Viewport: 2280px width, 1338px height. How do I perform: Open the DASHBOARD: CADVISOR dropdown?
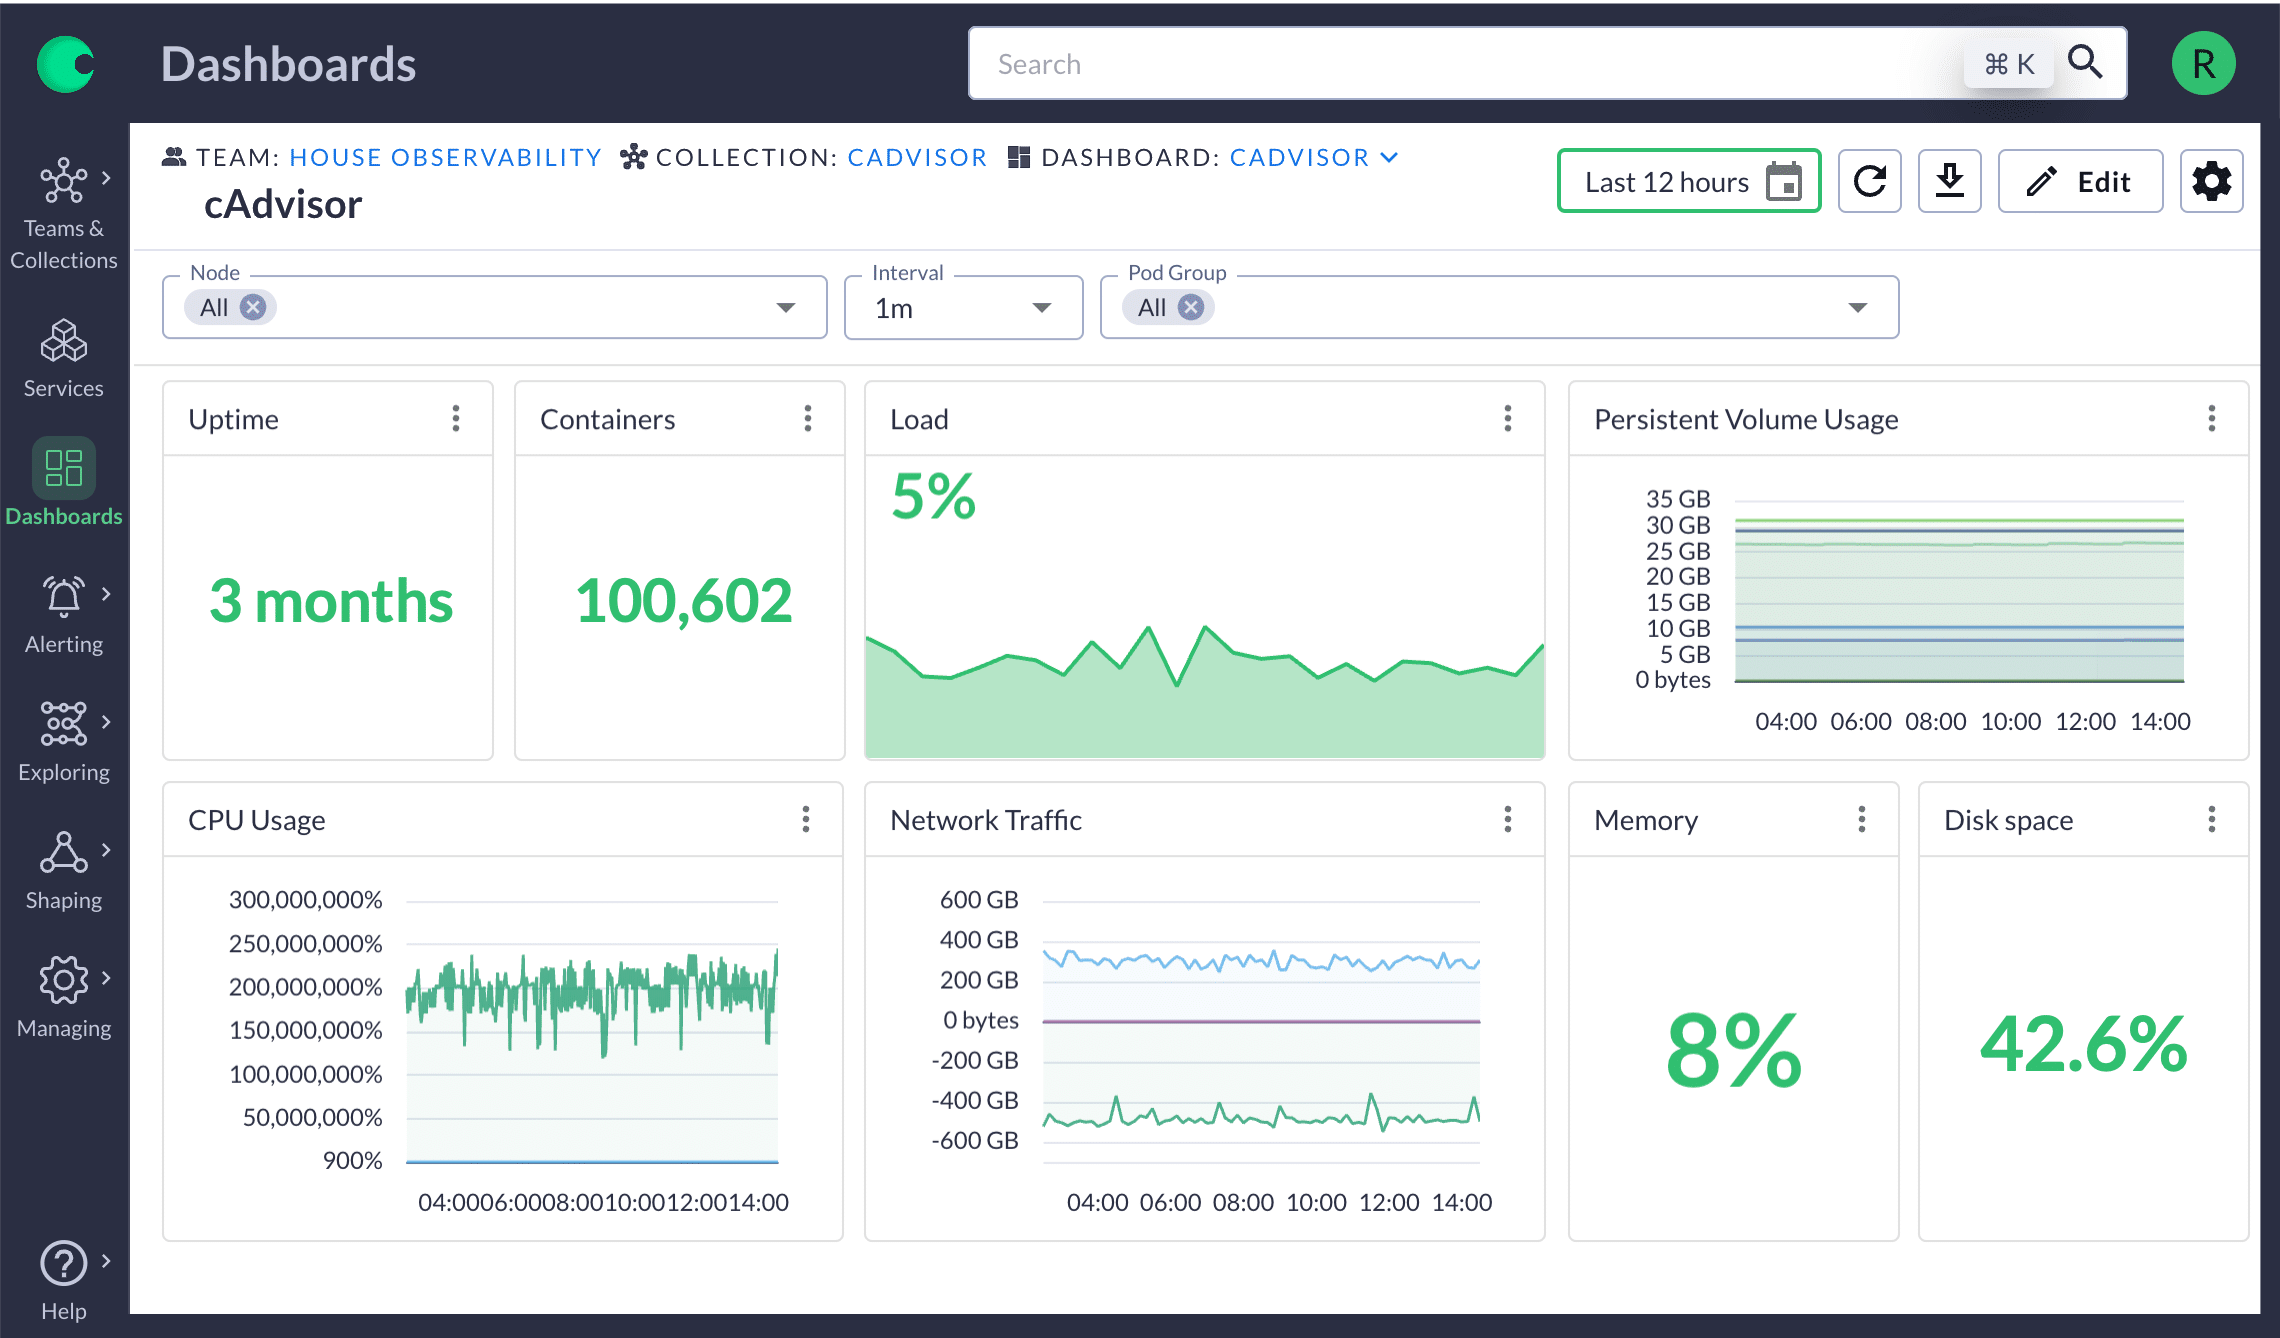point(1389,157)
